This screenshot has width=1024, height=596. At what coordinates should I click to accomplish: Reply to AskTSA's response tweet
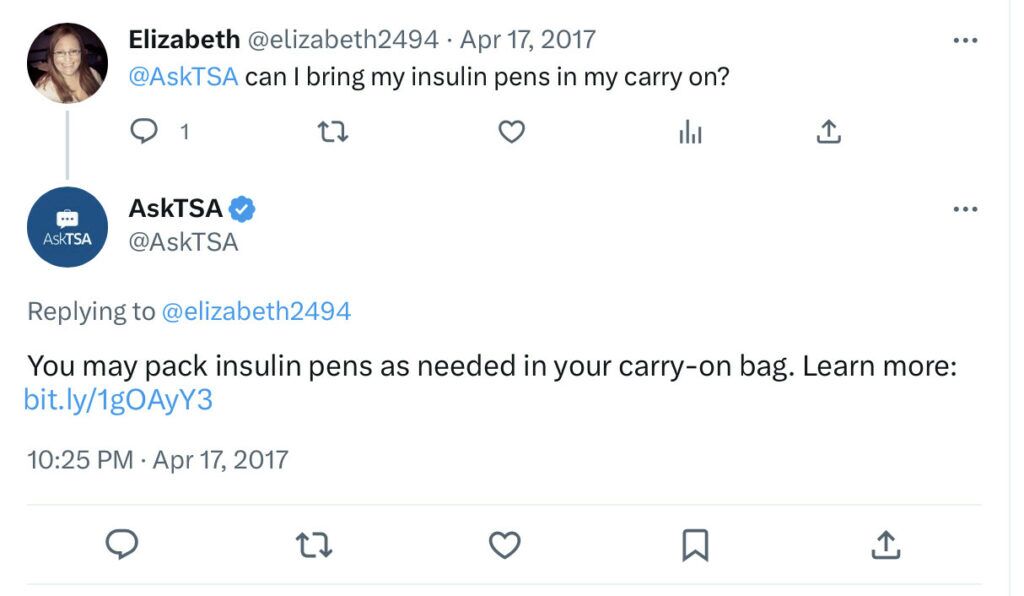tap(122, 543)
